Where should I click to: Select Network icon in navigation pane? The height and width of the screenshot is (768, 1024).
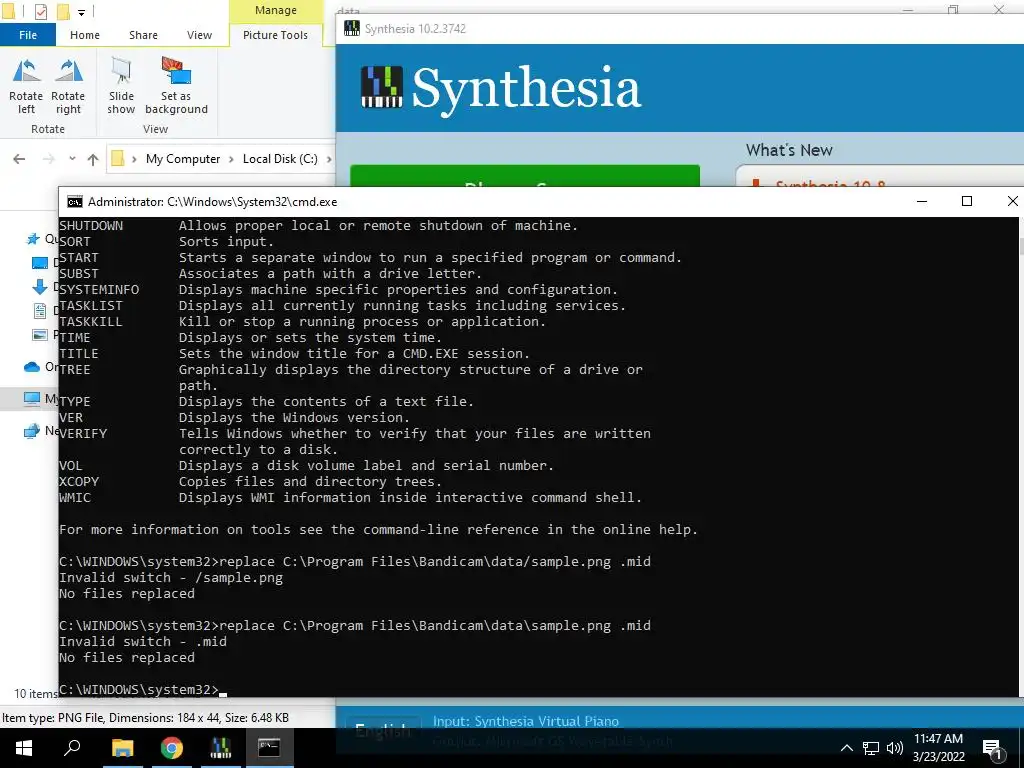pos(31,431)
